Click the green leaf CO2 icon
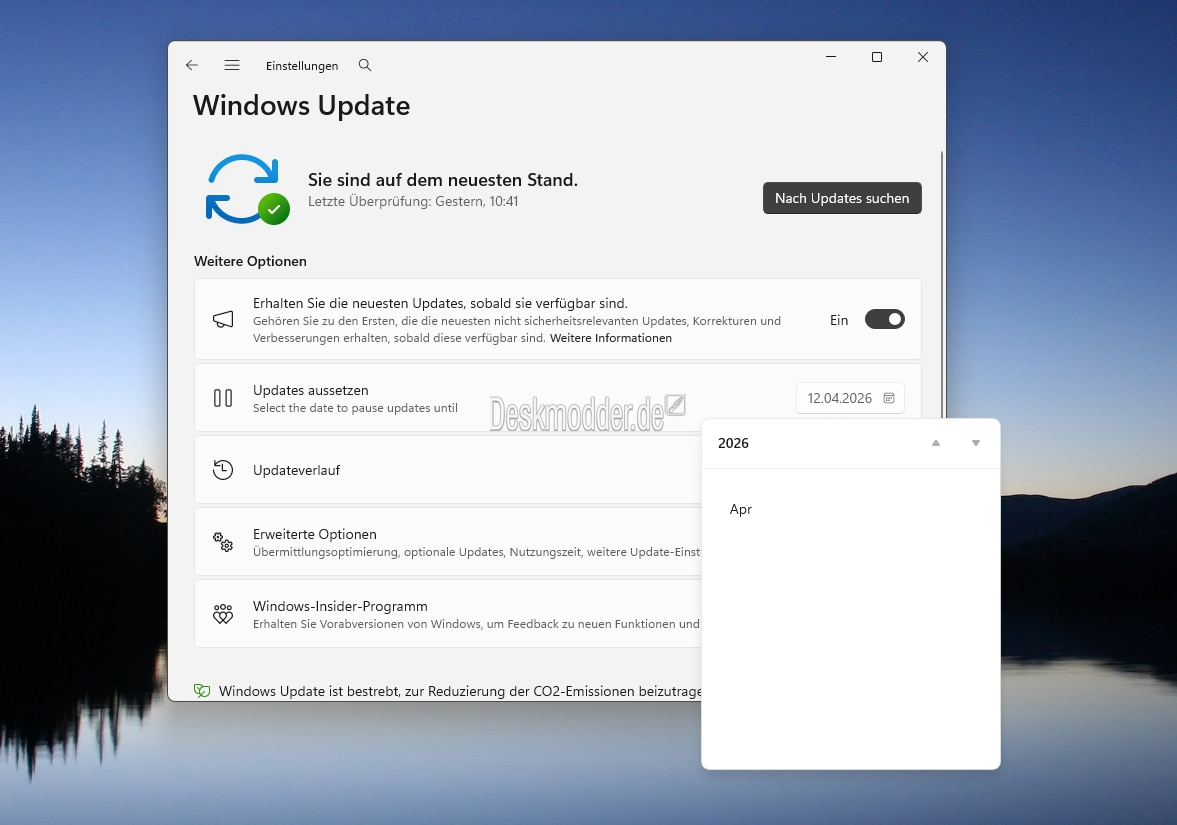Image resolution: width=1177 pixels, height=825 pixels. [202, 691]
